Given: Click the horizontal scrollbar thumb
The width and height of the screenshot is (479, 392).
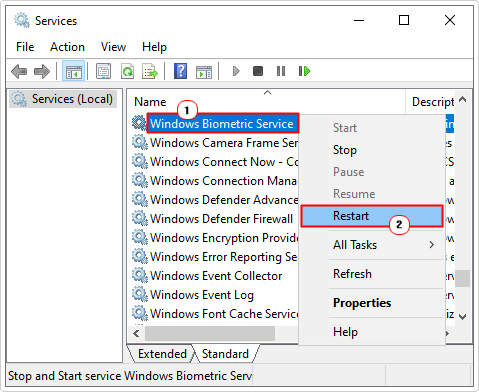Looking at the screenshot, I should [x=210, y=333].
